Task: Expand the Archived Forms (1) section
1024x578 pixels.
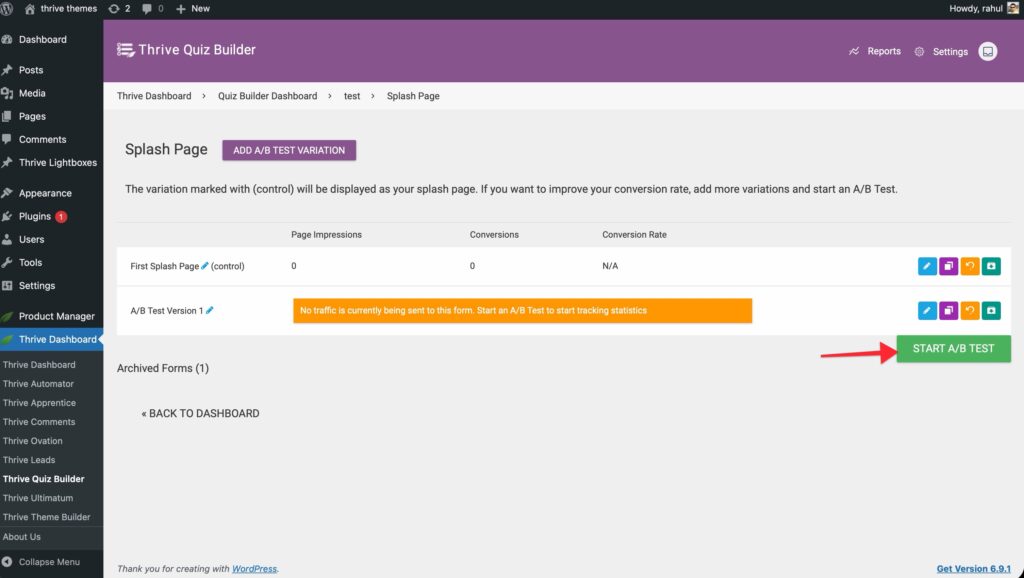Action: [163, 368]
